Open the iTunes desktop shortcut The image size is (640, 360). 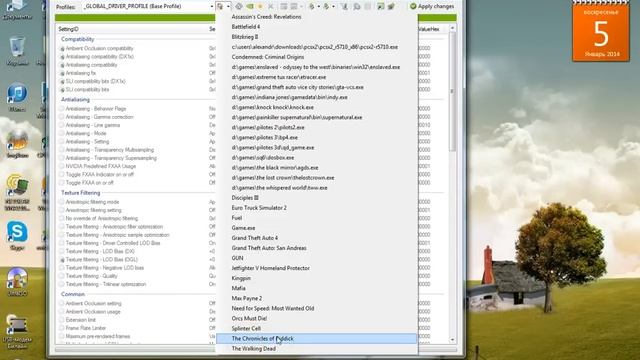pos(17,97)
